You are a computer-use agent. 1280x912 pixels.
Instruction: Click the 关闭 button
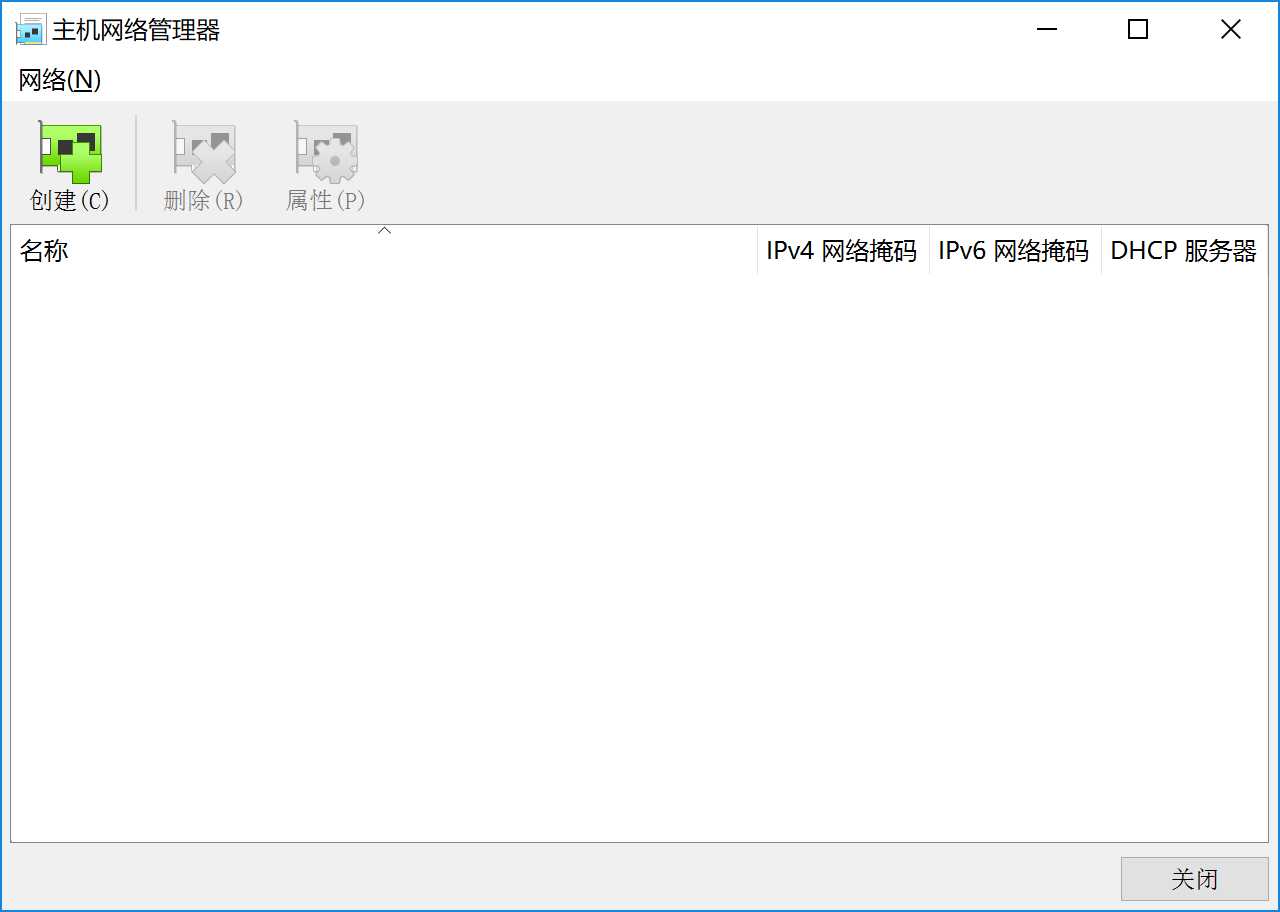(1194, 879)
